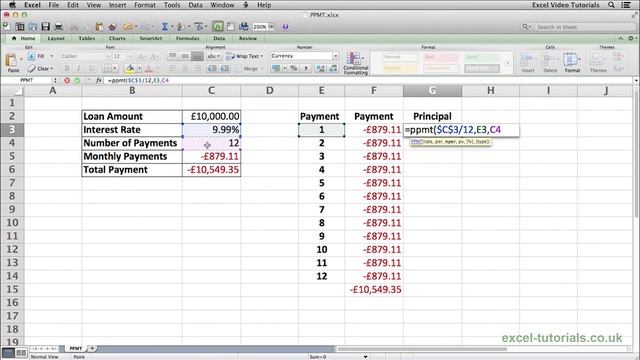The height and width of the screenshot is (360, 640).
Task: Click the Print toolbar icon
Action: click(x=58, y=27)
